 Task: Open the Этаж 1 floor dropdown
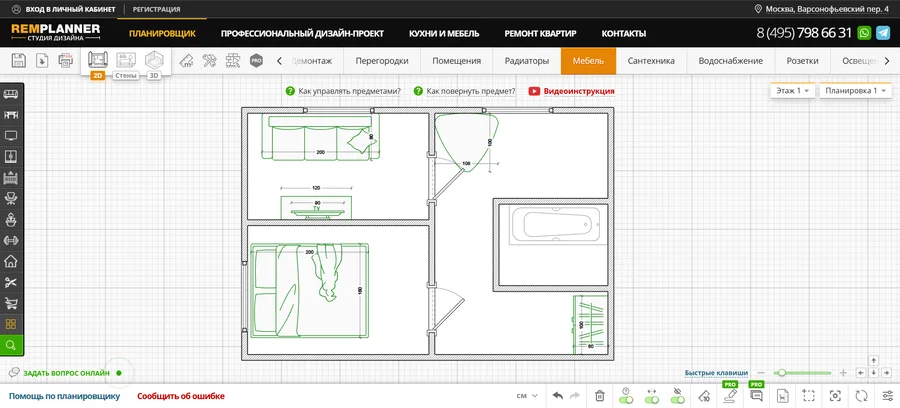coord(790,91)
